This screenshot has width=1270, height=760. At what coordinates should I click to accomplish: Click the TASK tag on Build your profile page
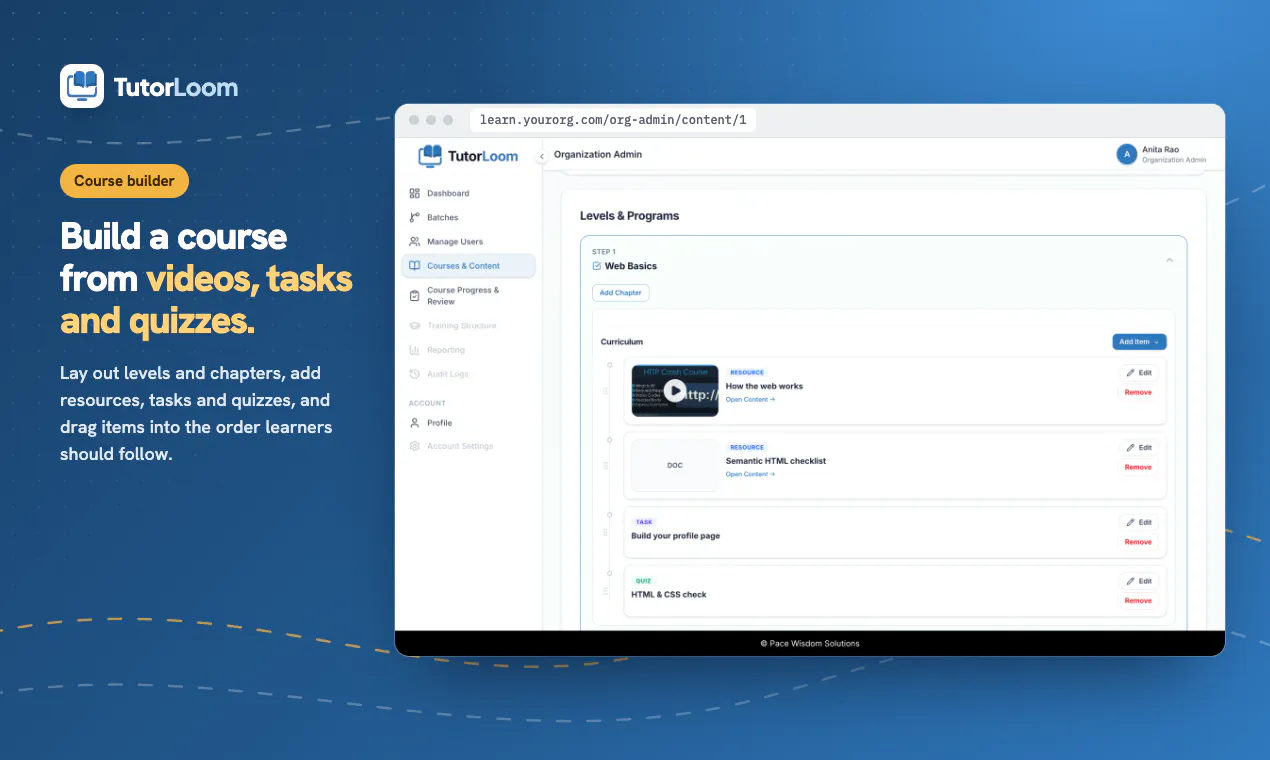(x=644, y=522)
